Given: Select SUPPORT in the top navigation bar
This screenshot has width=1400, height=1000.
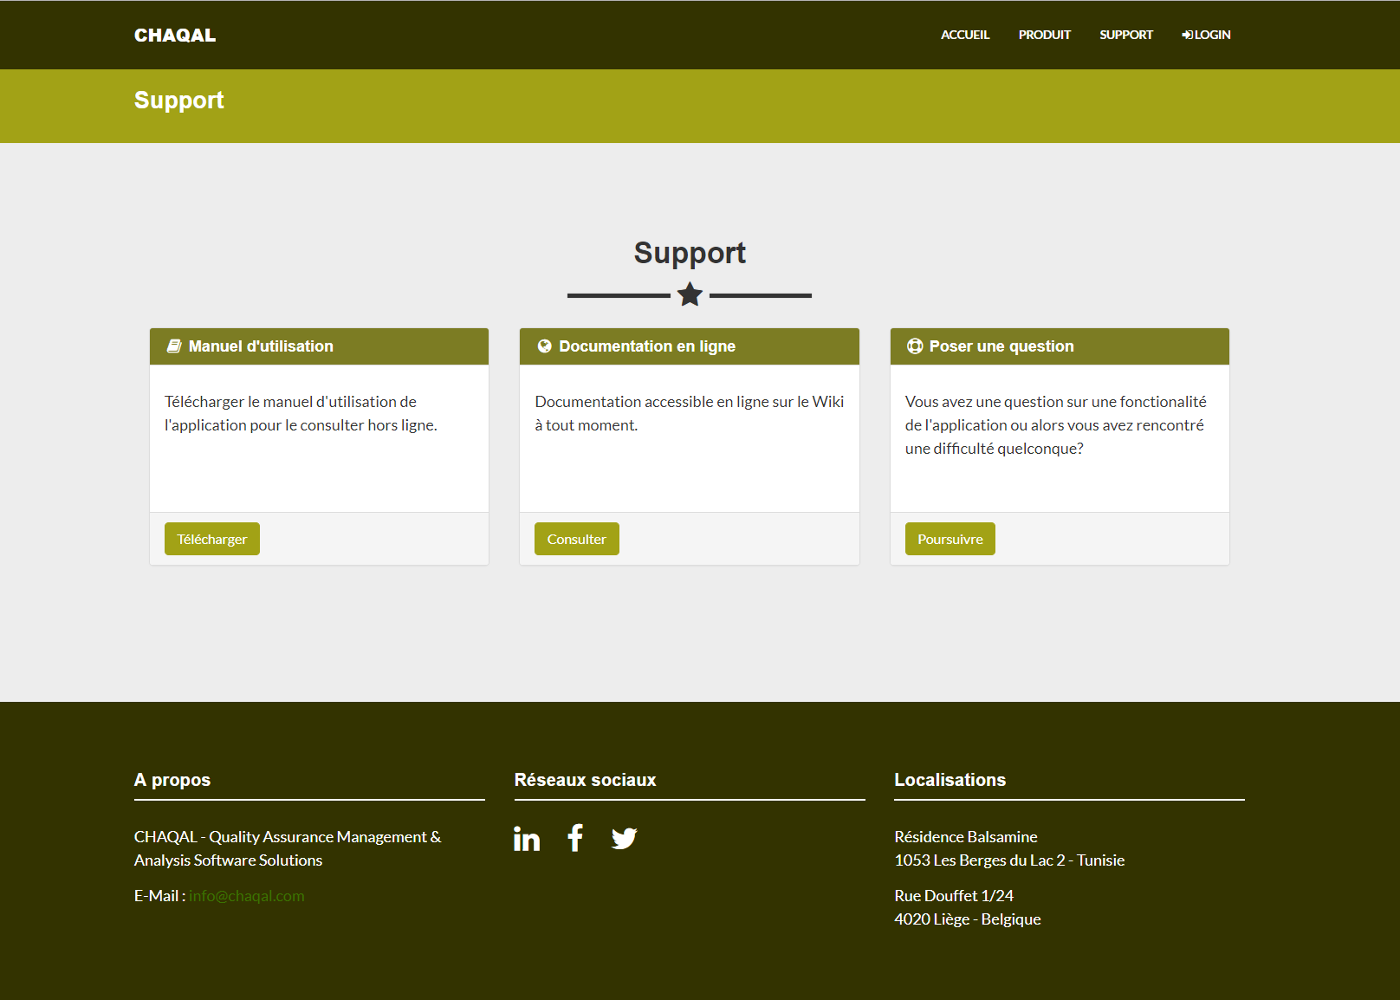Looking at the screenshot, I should coord(1126,35).
